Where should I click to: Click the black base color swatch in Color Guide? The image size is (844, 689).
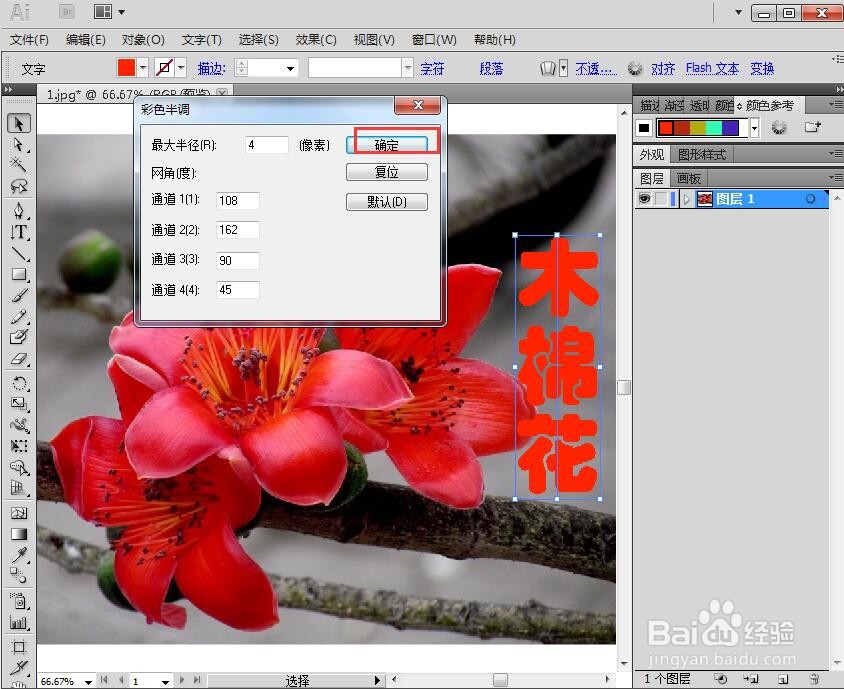click(x=644, y=128)
